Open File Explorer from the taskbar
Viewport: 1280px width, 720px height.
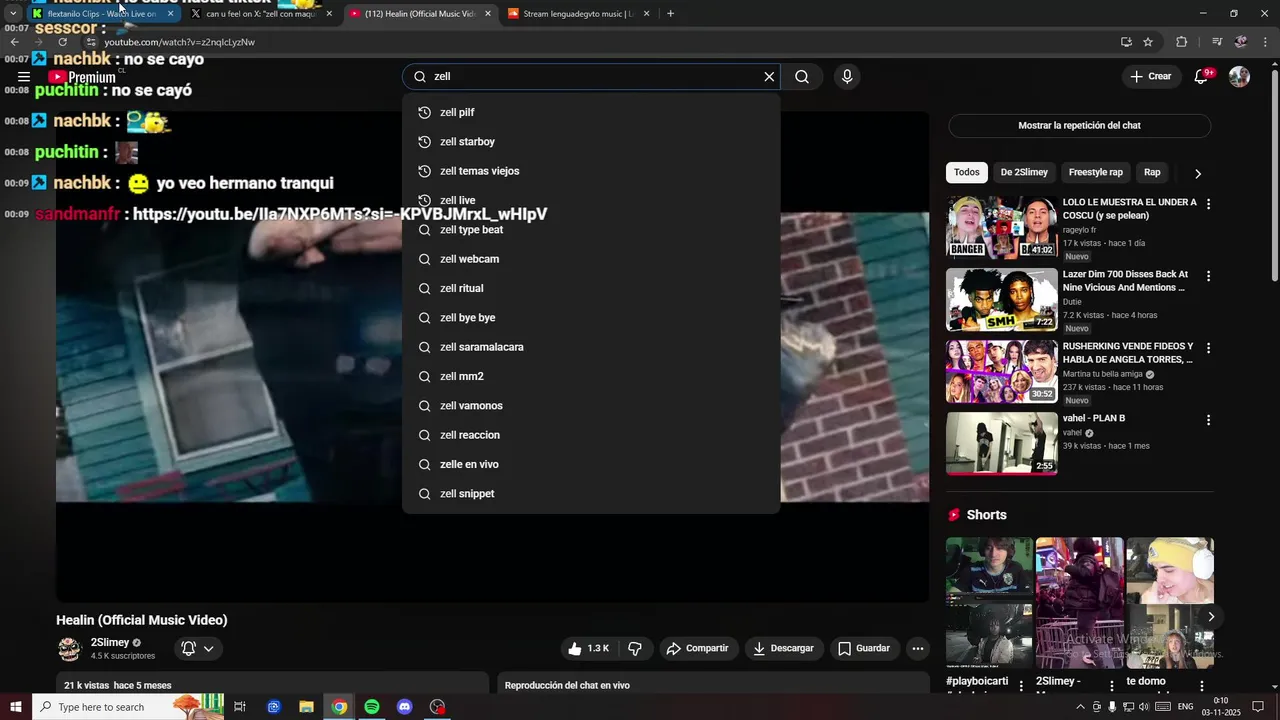[x=306, y=707]
